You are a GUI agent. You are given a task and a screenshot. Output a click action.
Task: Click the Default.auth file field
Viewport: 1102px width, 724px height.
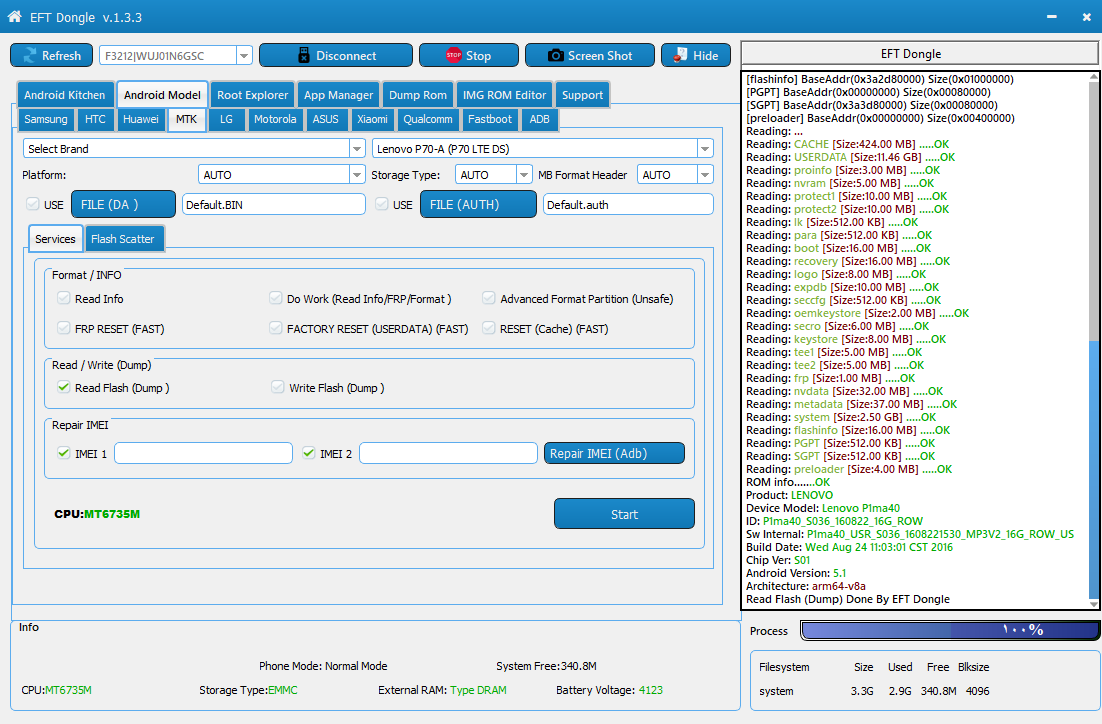coord(628,205)
